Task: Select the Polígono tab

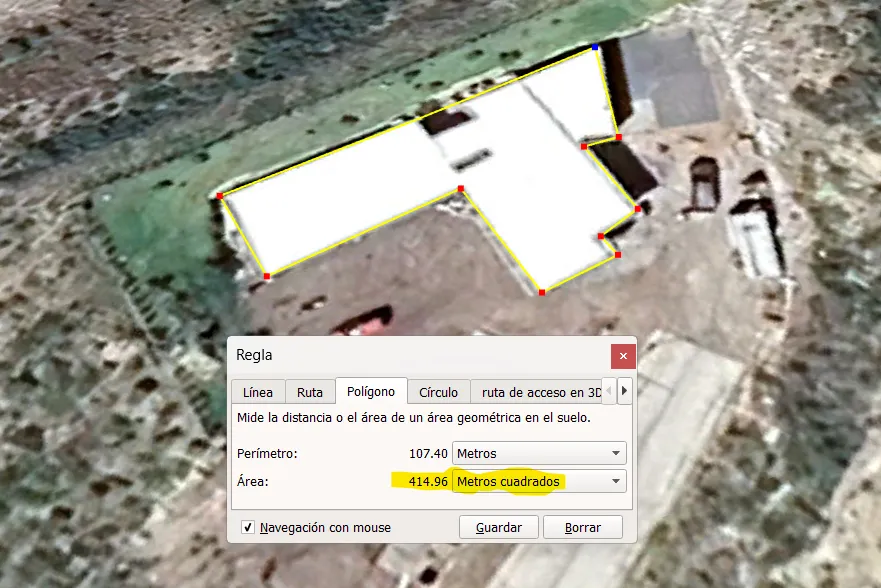Action: pos(371,391)
